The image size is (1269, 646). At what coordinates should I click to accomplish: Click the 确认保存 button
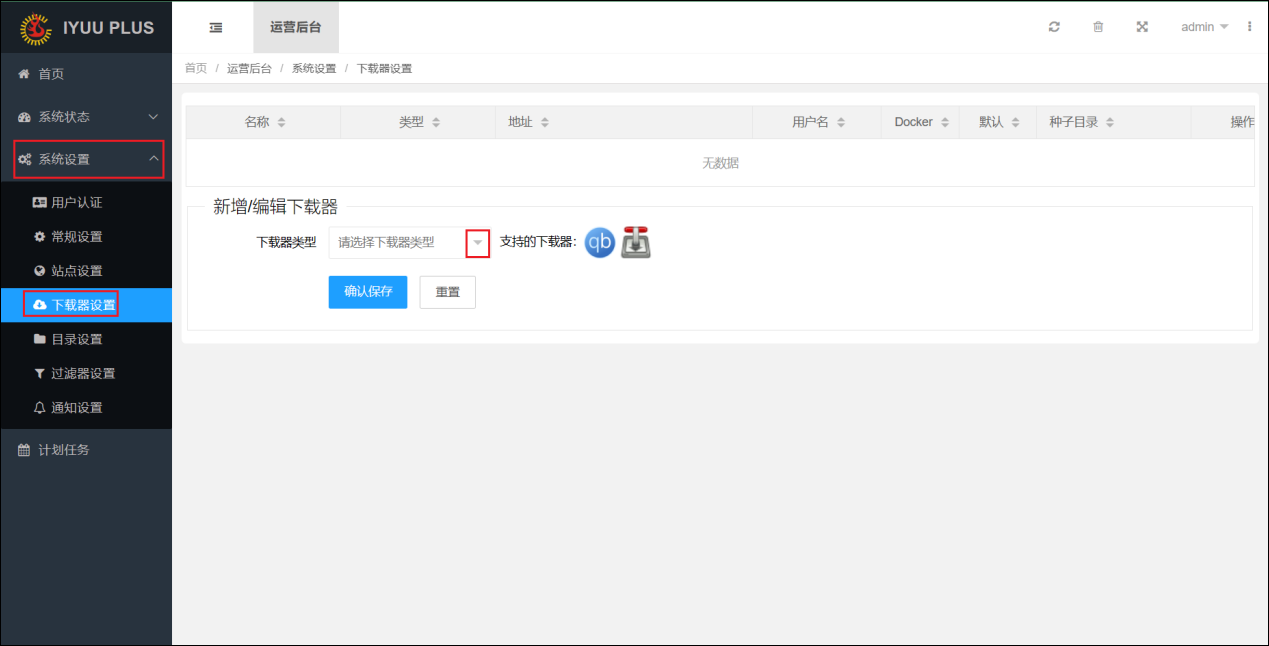click(368, 292)
